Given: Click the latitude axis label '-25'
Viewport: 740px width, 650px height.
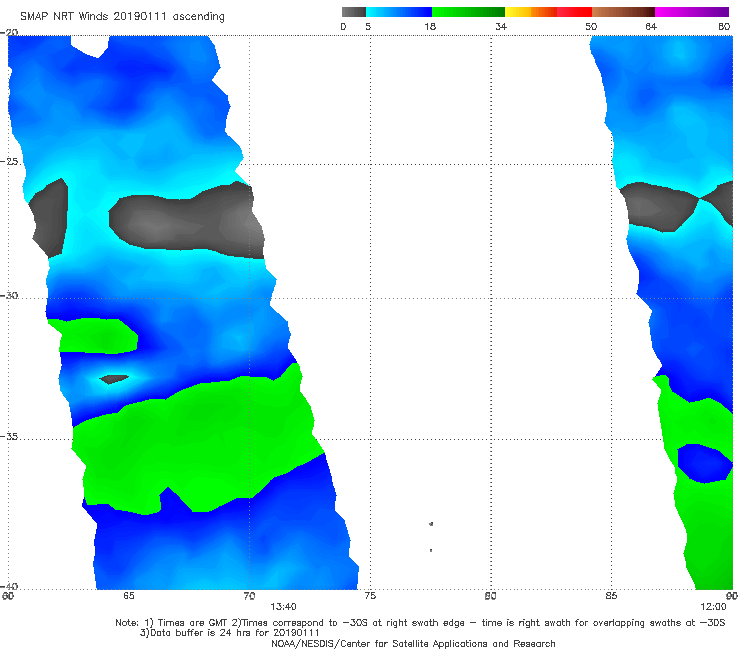Looking at the screenshot, I should click(9, 161).
